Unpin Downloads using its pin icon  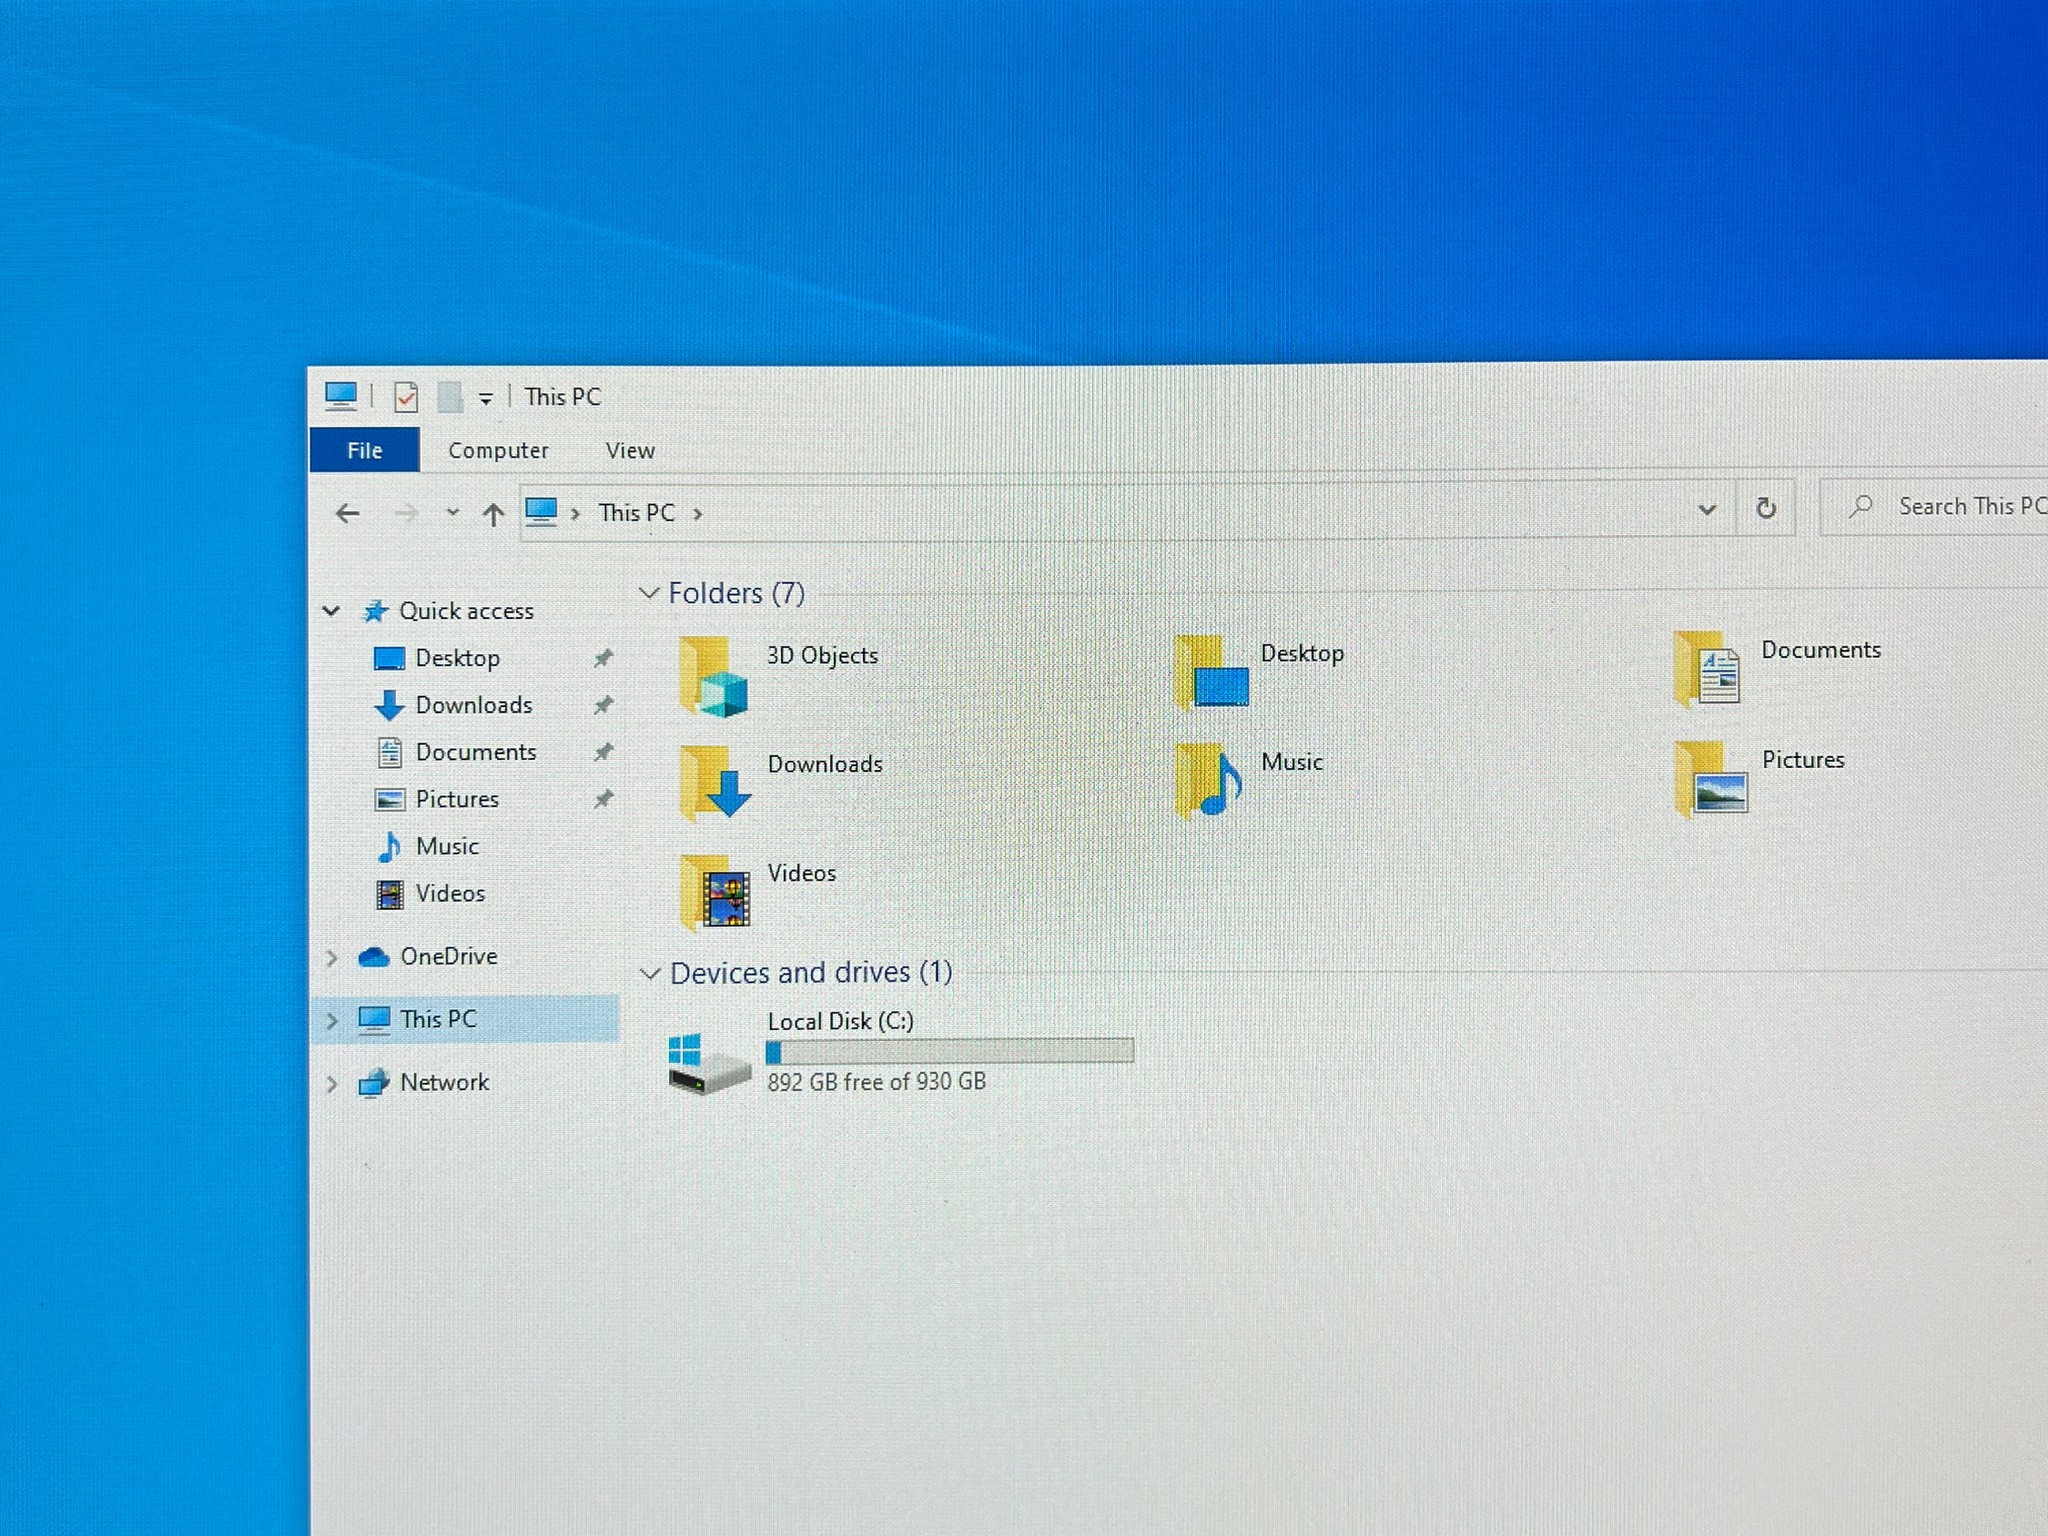[x=603, y=705]
